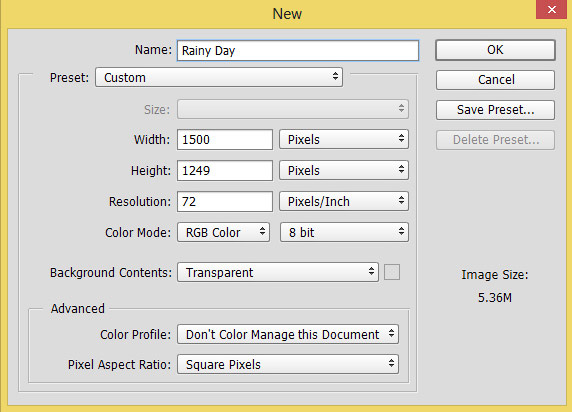Viewport: 572px width, 412px height.
Task: Open the RGB Color mode dropdown
Action: 223,232
